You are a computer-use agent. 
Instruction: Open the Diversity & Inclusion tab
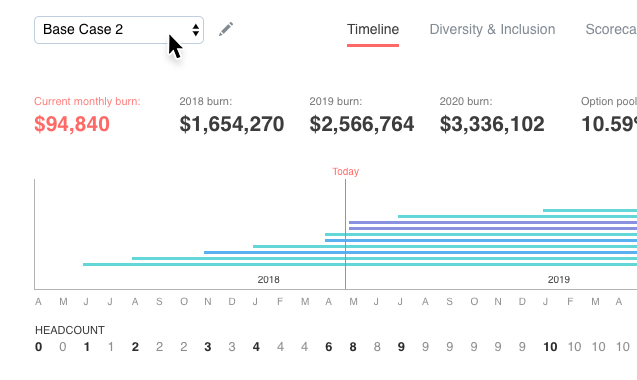[492, 29]
